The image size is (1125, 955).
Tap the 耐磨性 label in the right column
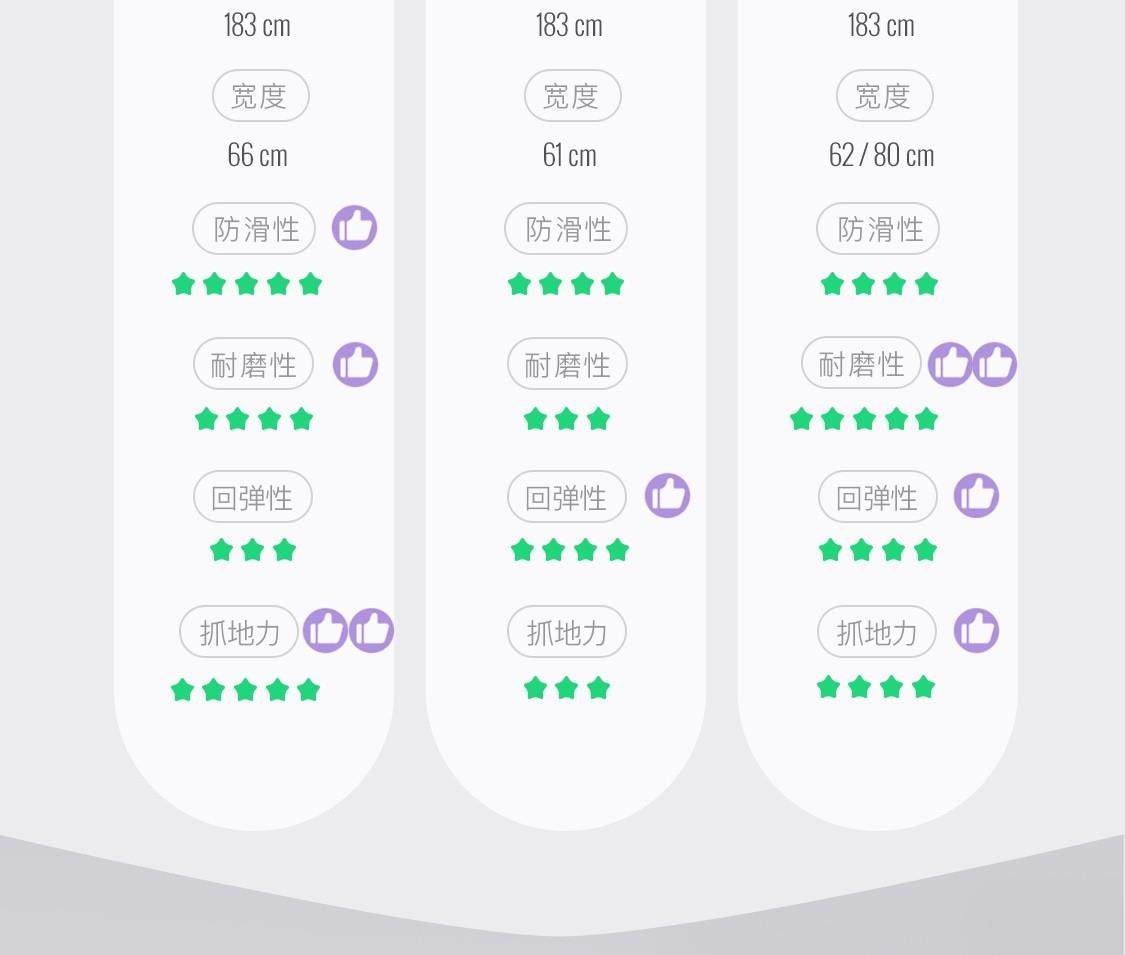point(861,363)
